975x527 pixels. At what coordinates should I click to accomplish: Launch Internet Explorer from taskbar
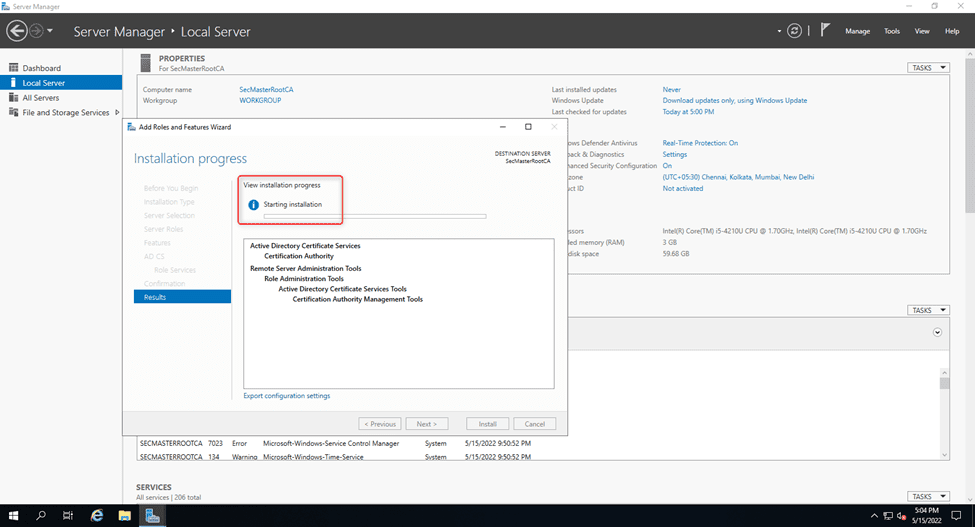(x=97, y=515)
